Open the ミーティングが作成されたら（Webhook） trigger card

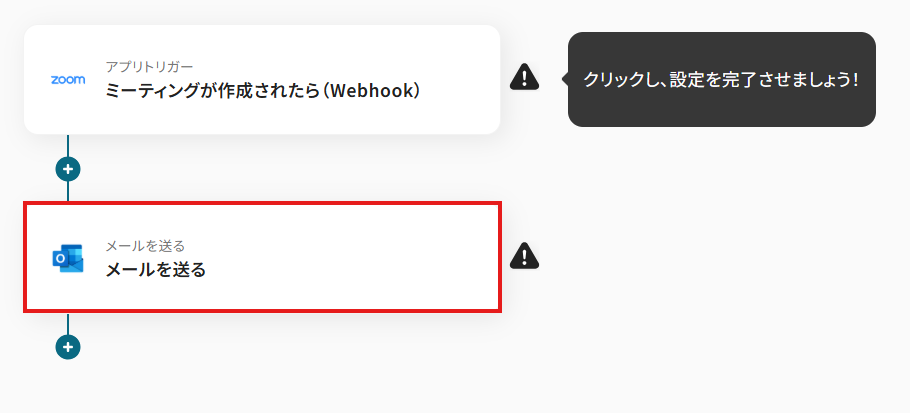pyautogui.click(x=262, y=79)
